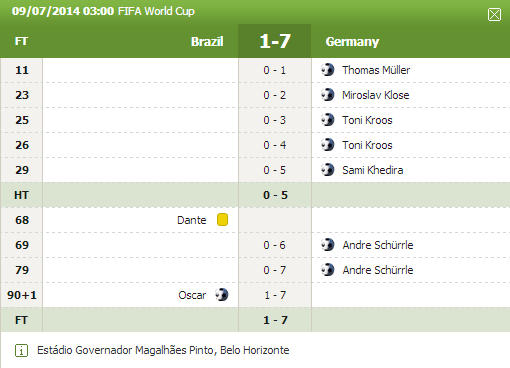Click Dante's yellow card icon
The image size is (510, 368).
[x=222, y=220]
